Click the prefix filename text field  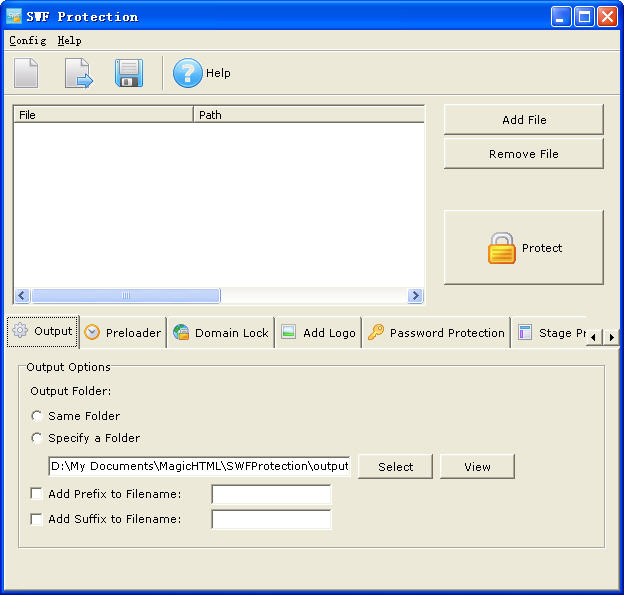(271, 494)
